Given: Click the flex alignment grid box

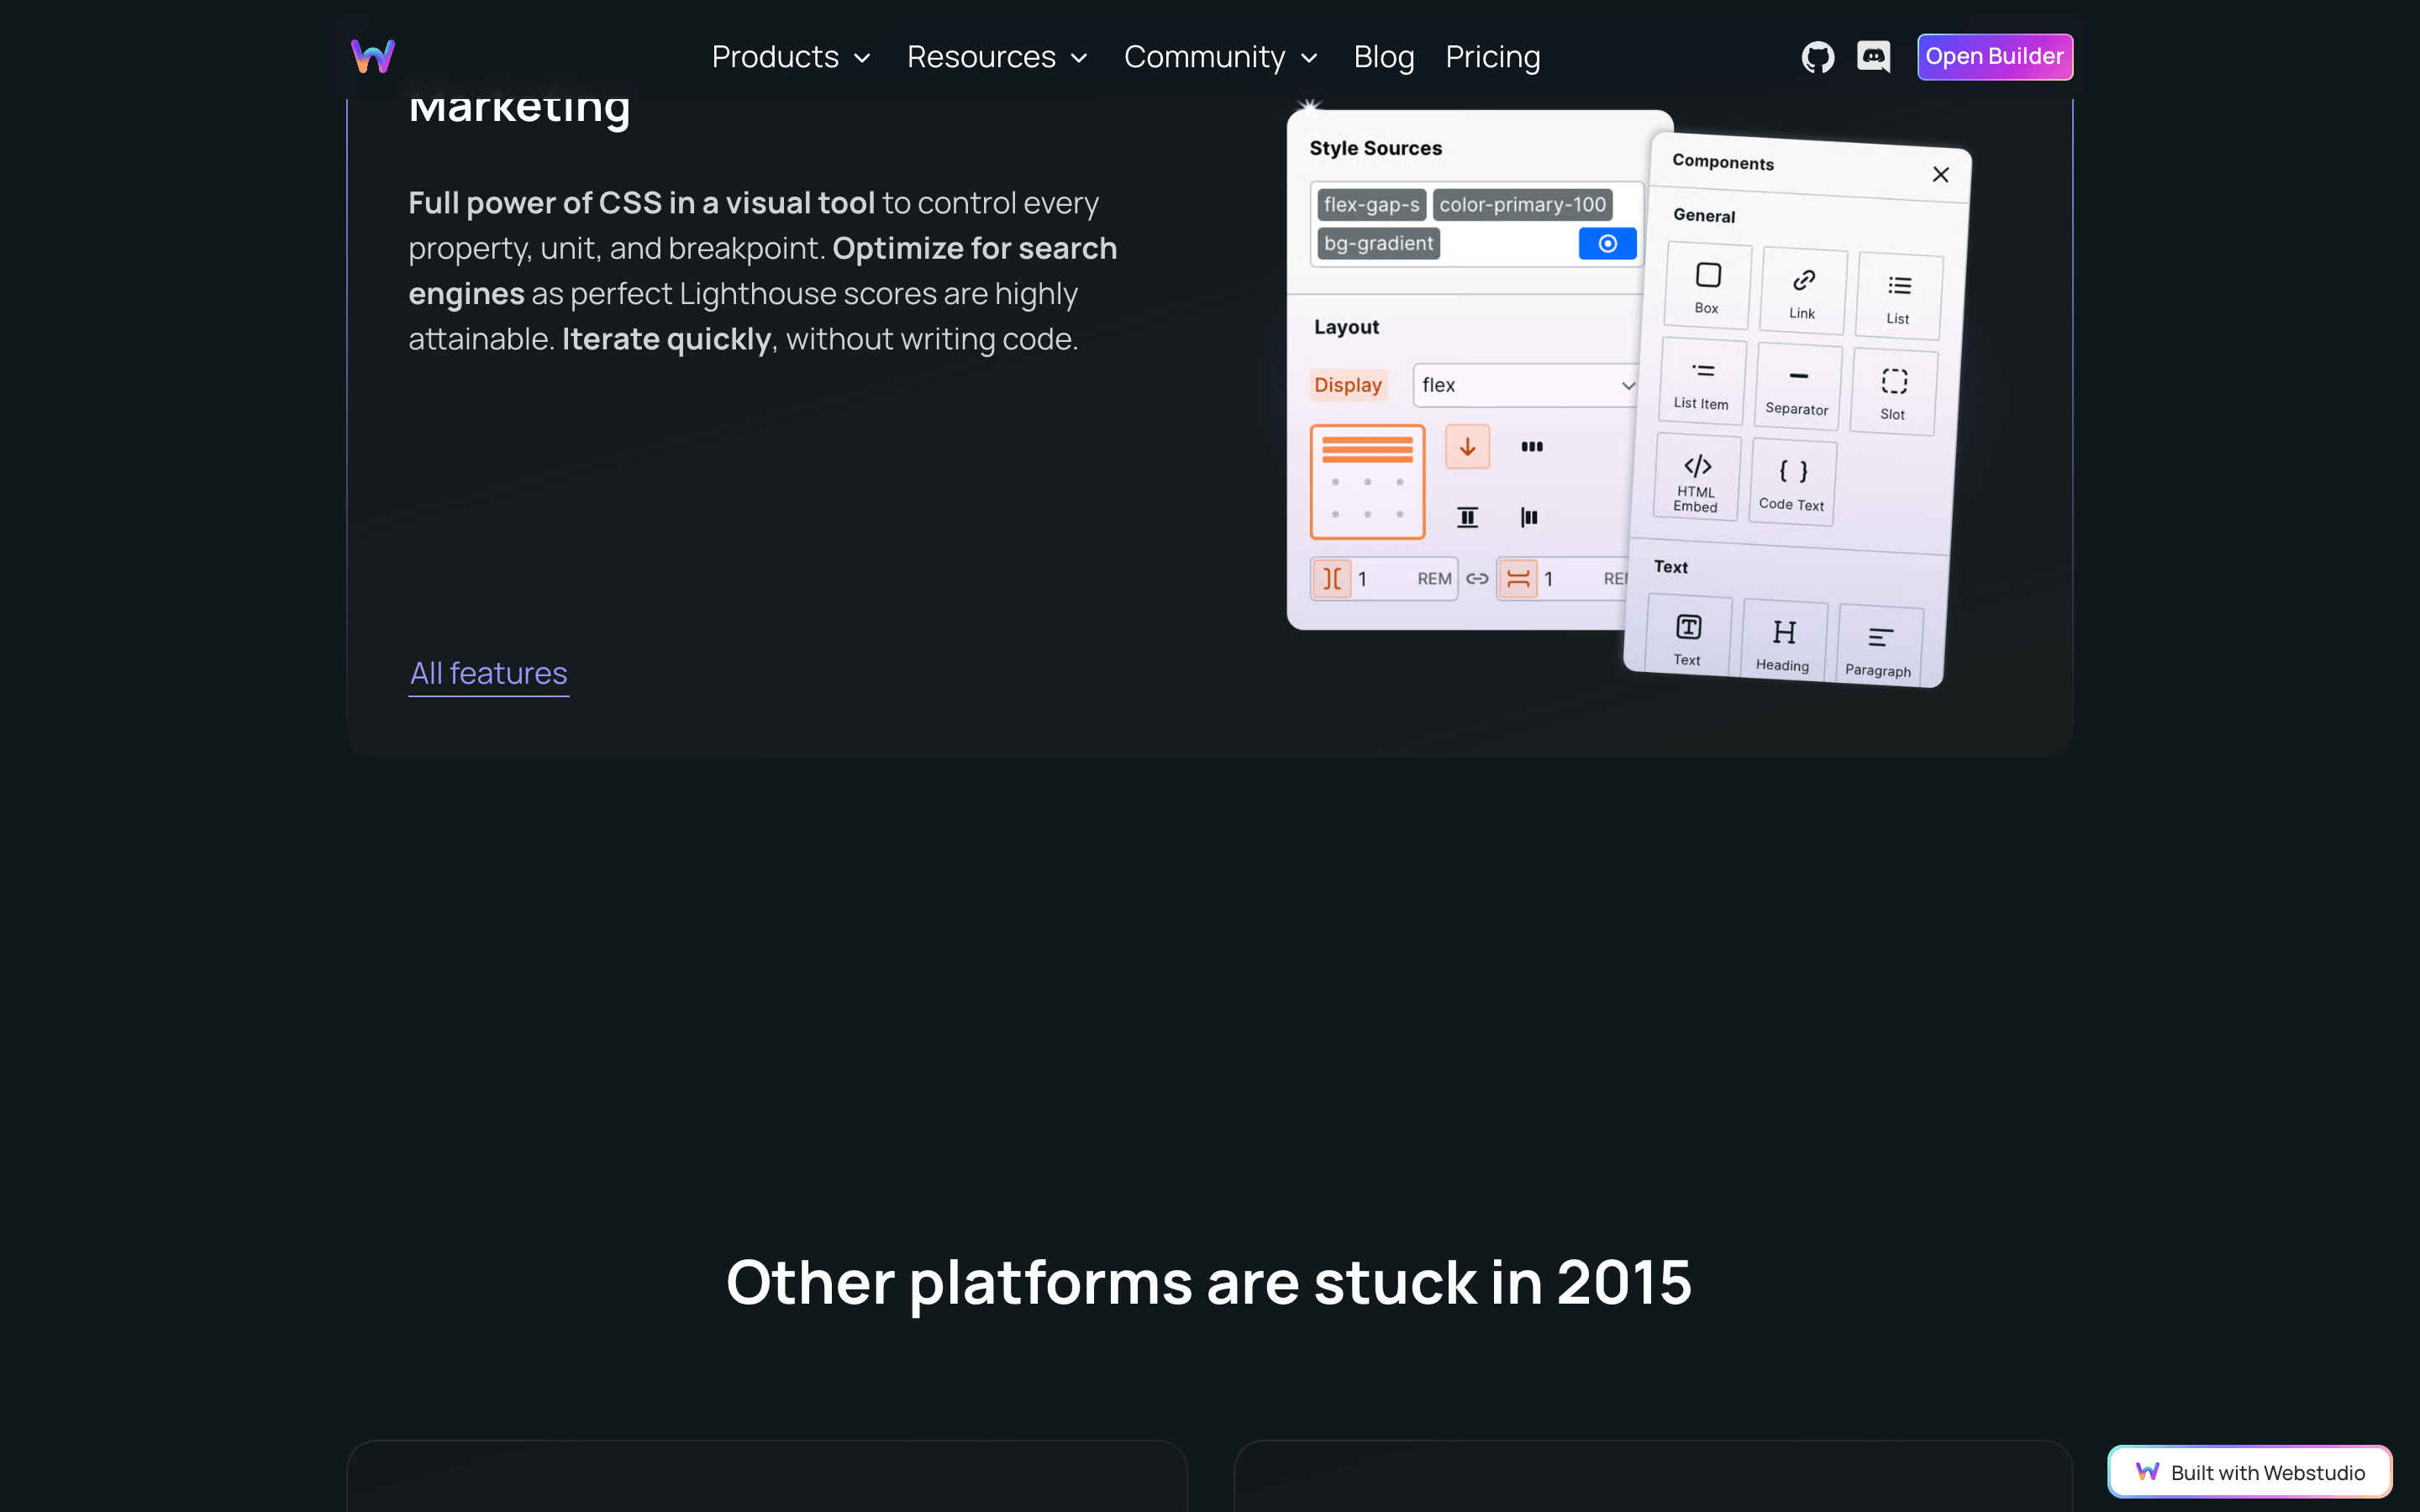Looking at the screenshot, I should click(1367, 482).
